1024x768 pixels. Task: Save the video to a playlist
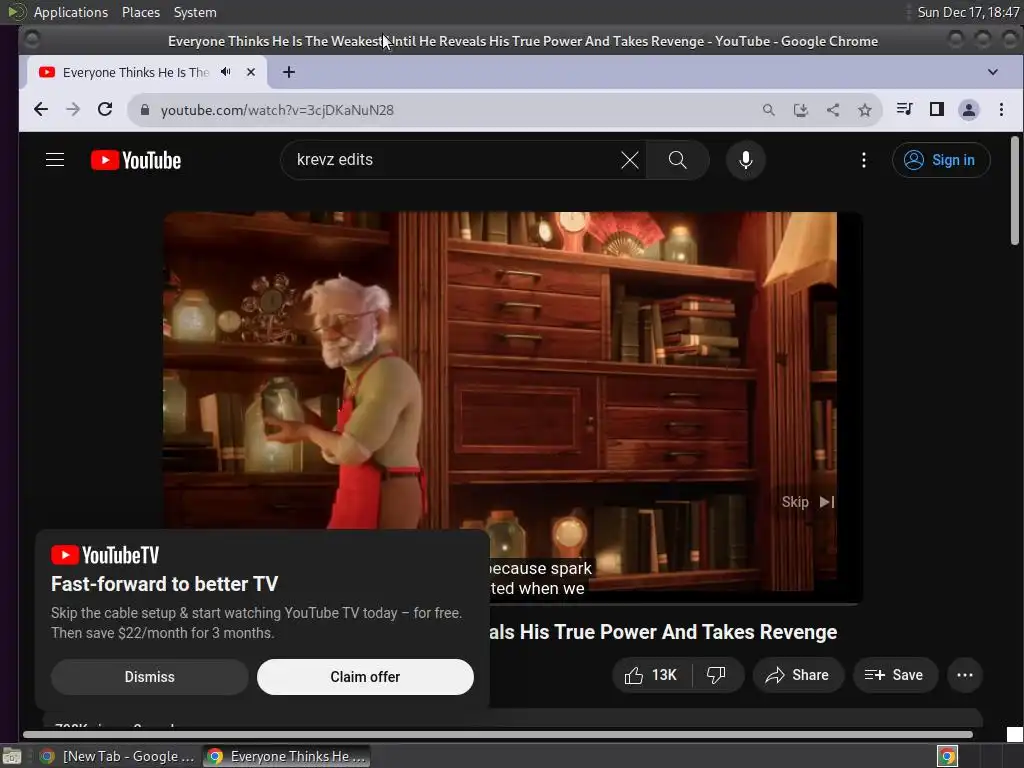pos(895,675)
